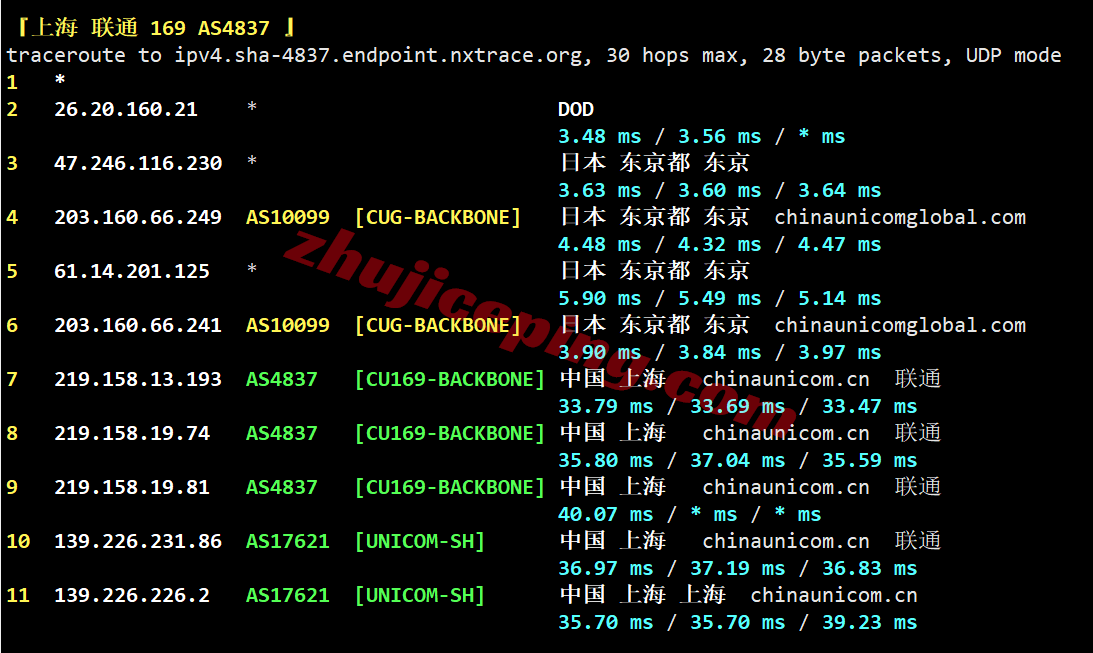Click AS17621 on hop 11

pos(287,595)
